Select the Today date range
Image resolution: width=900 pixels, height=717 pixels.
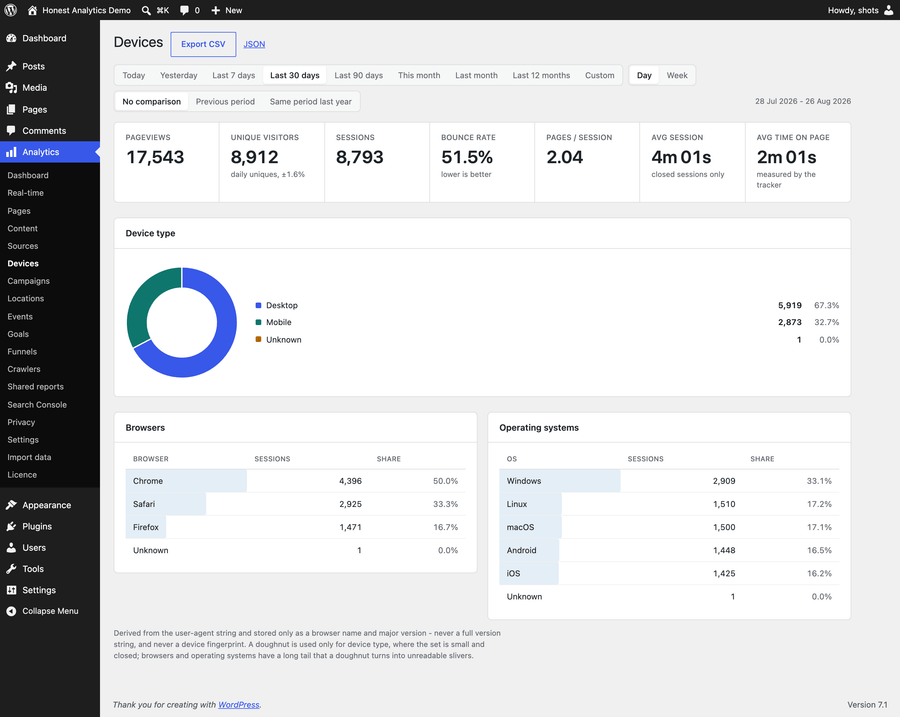134,75
